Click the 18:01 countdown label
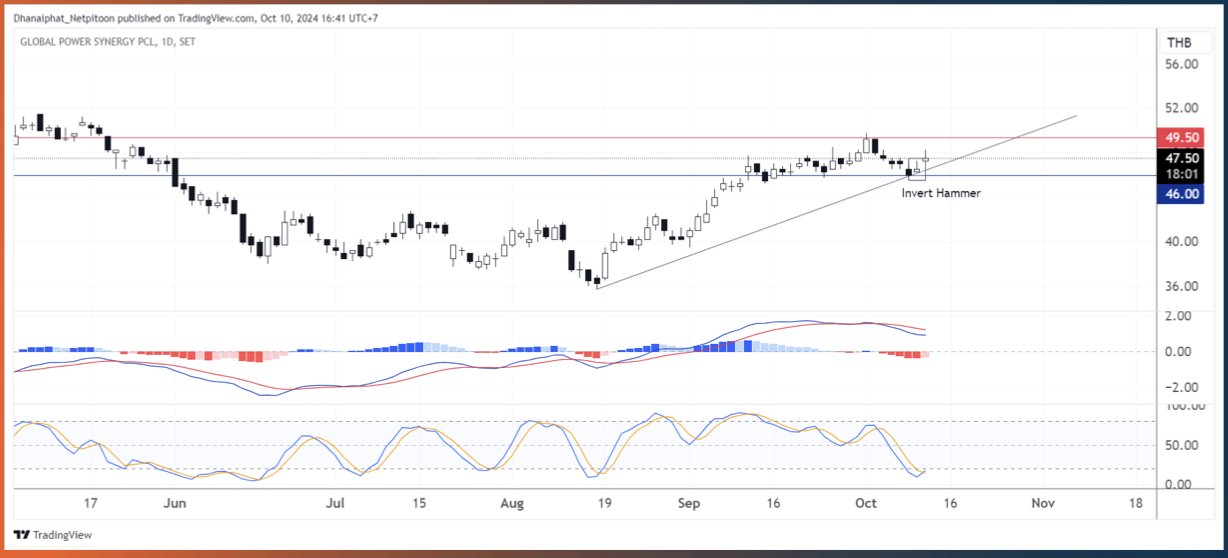This screenshot has width=1228, height=558. [1182, 174]
